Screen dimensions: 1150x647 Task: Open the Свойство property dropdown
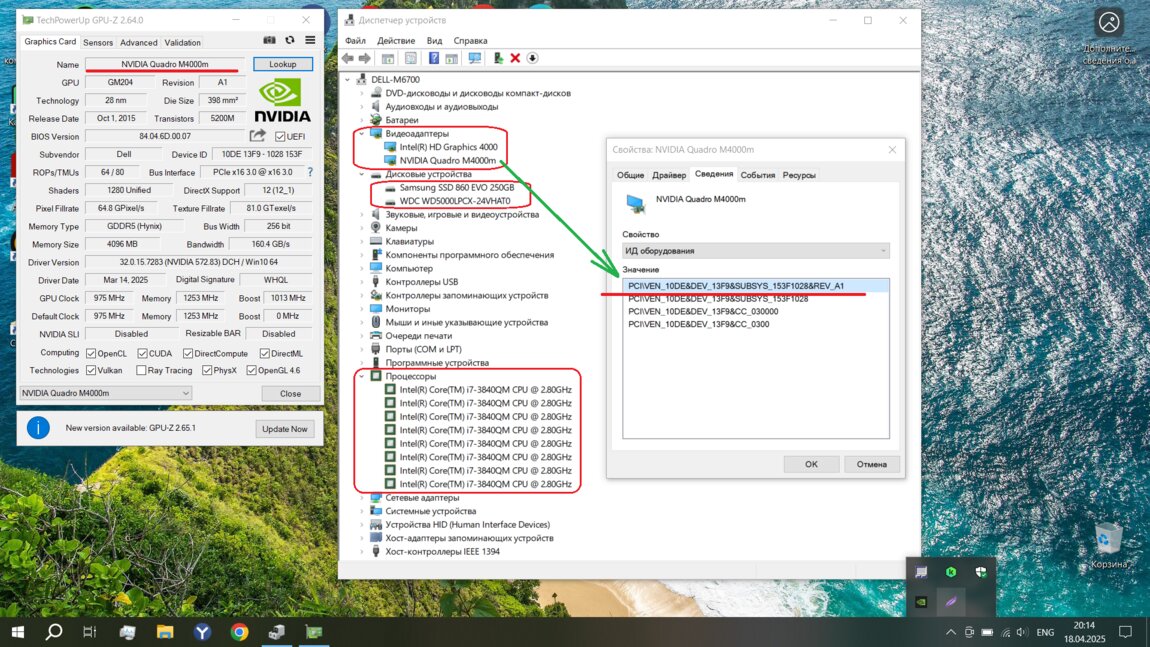point(755,251)
